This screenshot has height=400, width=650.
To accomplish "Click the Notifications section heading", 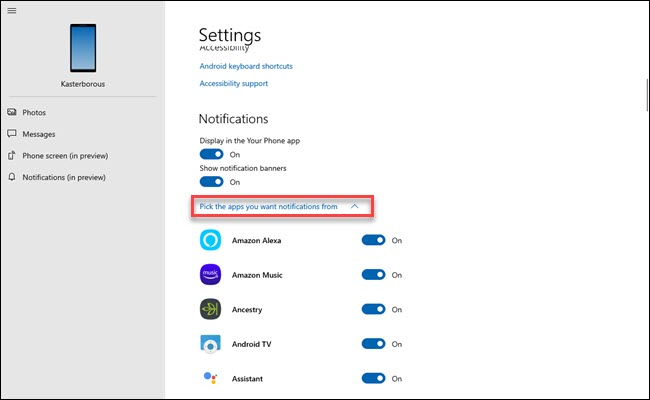I will click(233, 119).
